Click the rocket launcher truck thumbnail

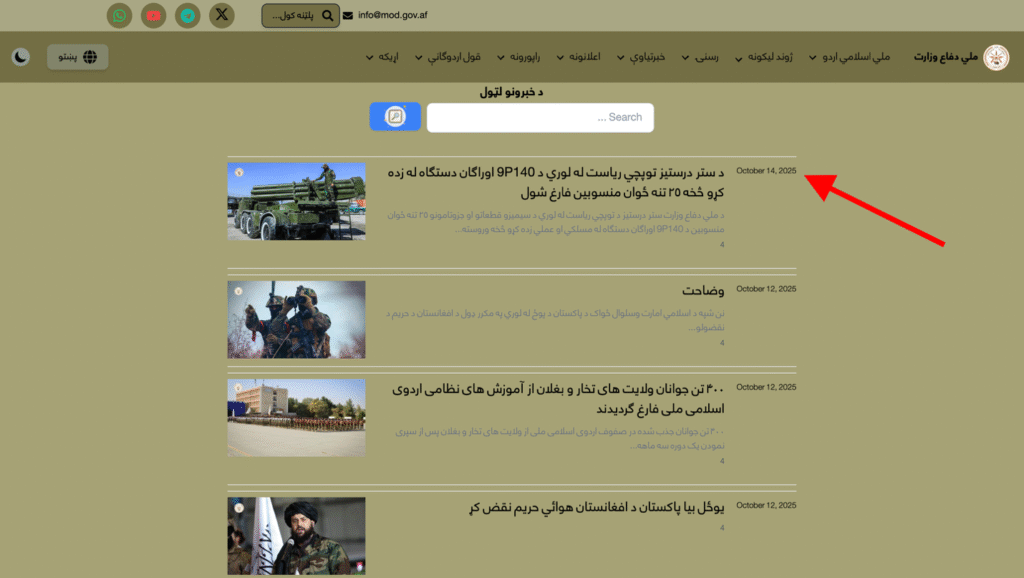pos(296,201)
